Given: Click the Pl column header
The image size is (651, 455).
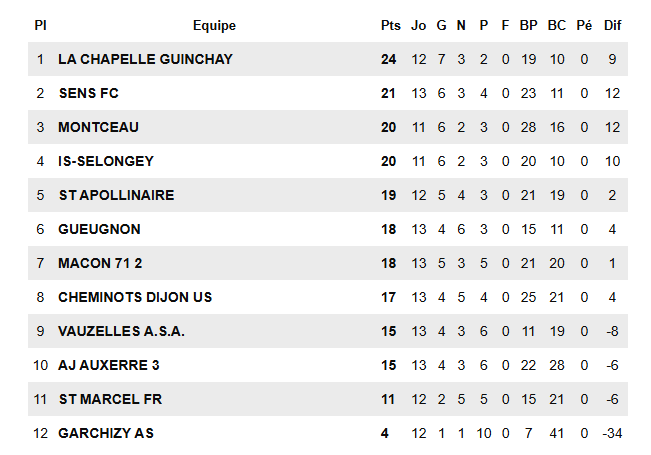Looking at the screenshot, I should (x=40, y=25).
